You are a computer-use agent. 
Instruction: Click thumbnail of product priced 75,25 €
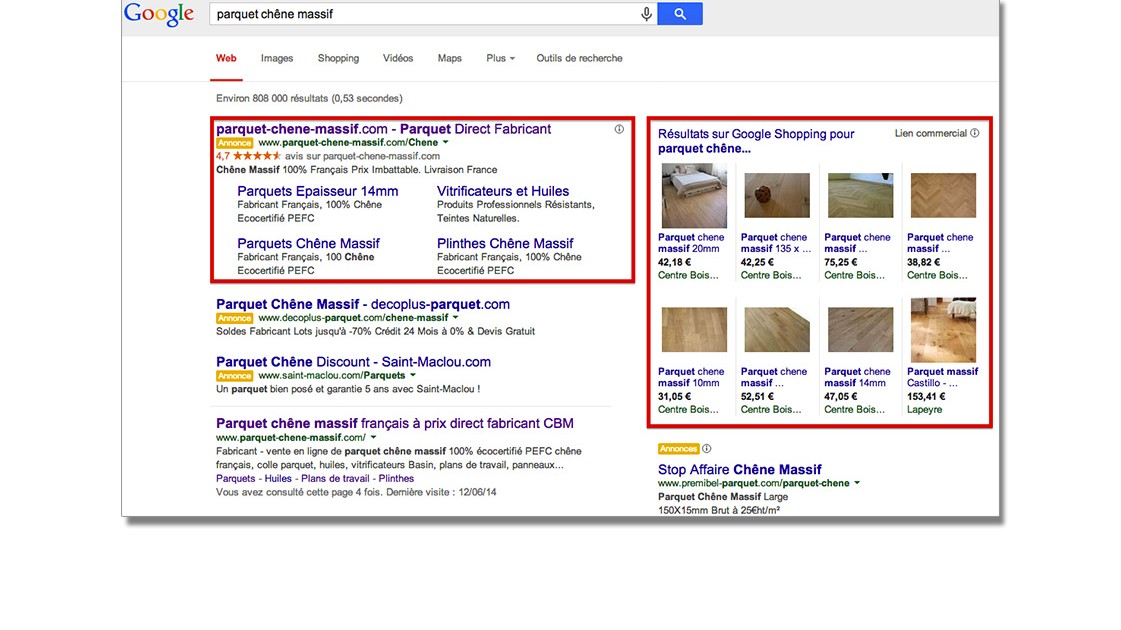(x=860, y=195)
